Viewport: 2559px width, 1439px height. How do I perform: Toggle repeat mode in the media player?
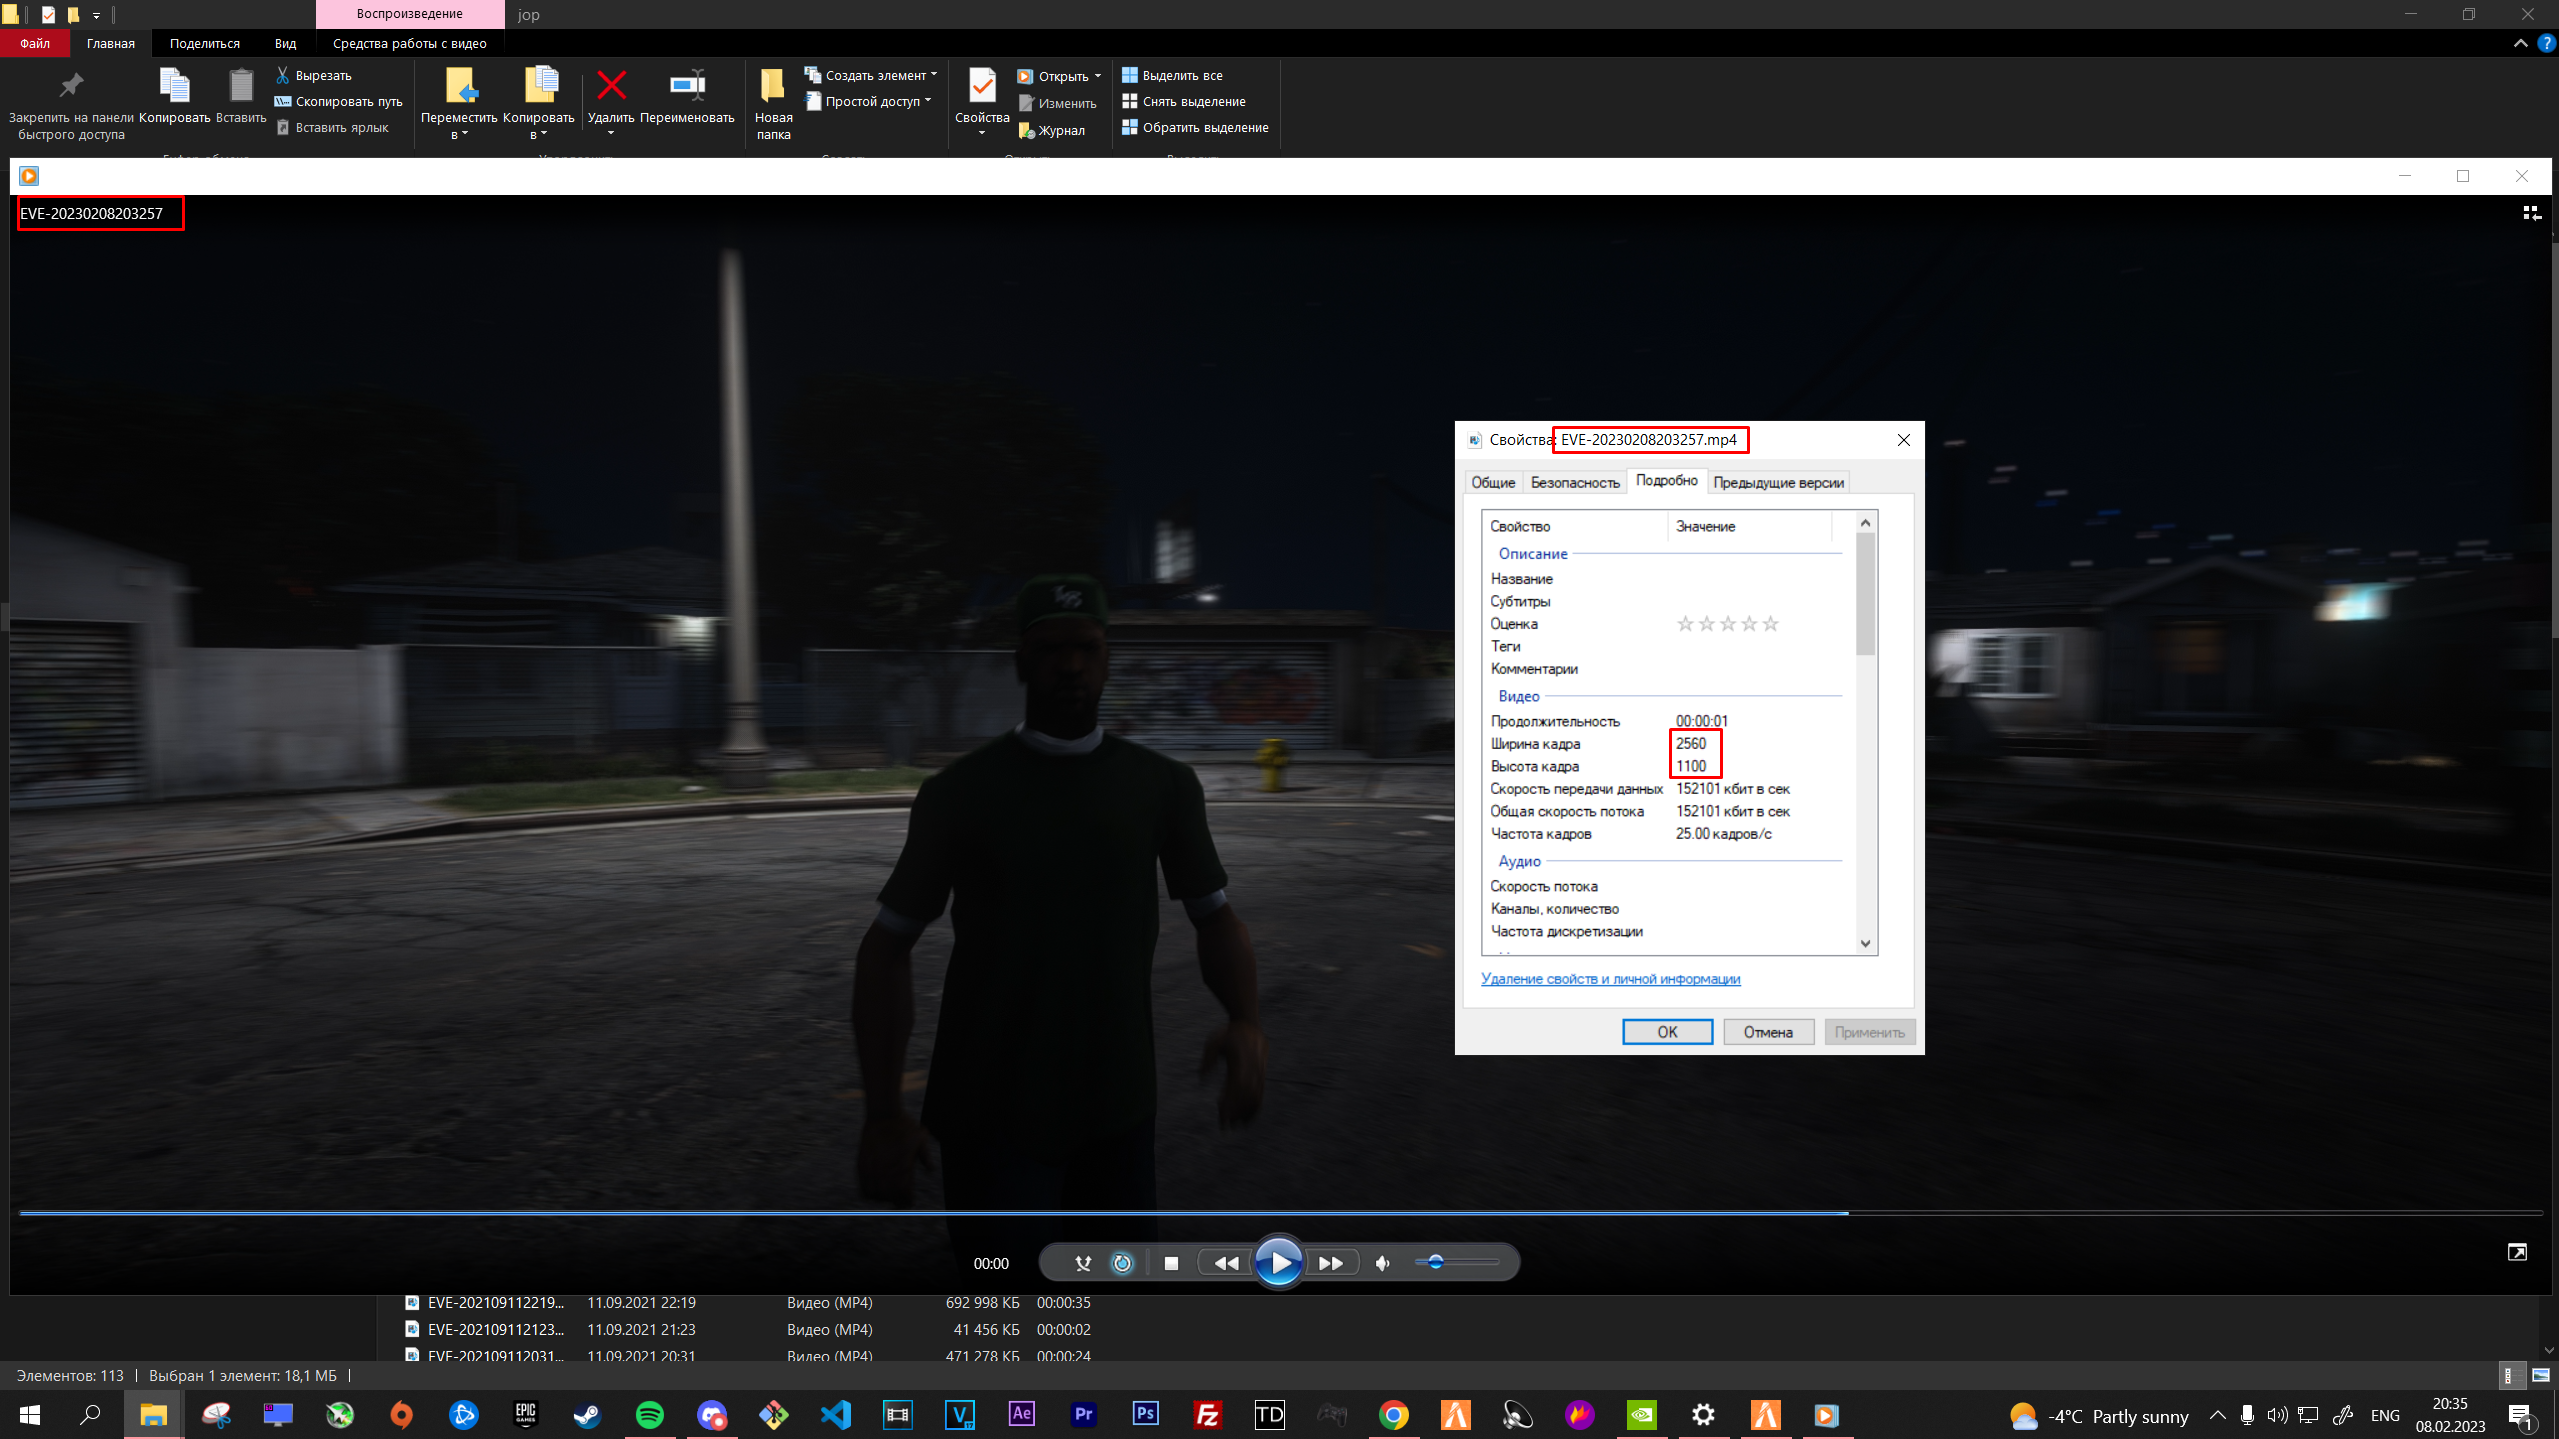(1122, 1263)
